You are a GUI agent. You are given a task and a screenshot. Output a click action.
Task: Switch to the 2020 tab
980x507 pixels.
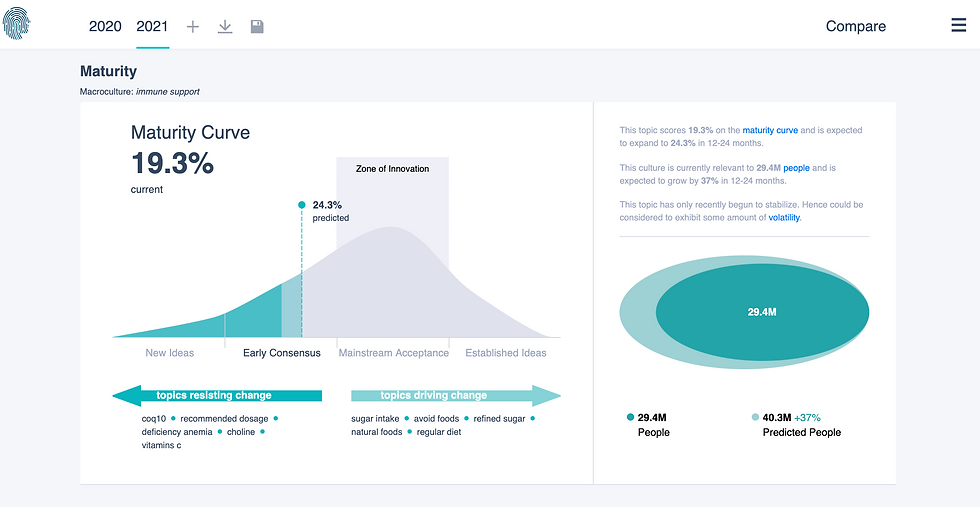(105, 26)
